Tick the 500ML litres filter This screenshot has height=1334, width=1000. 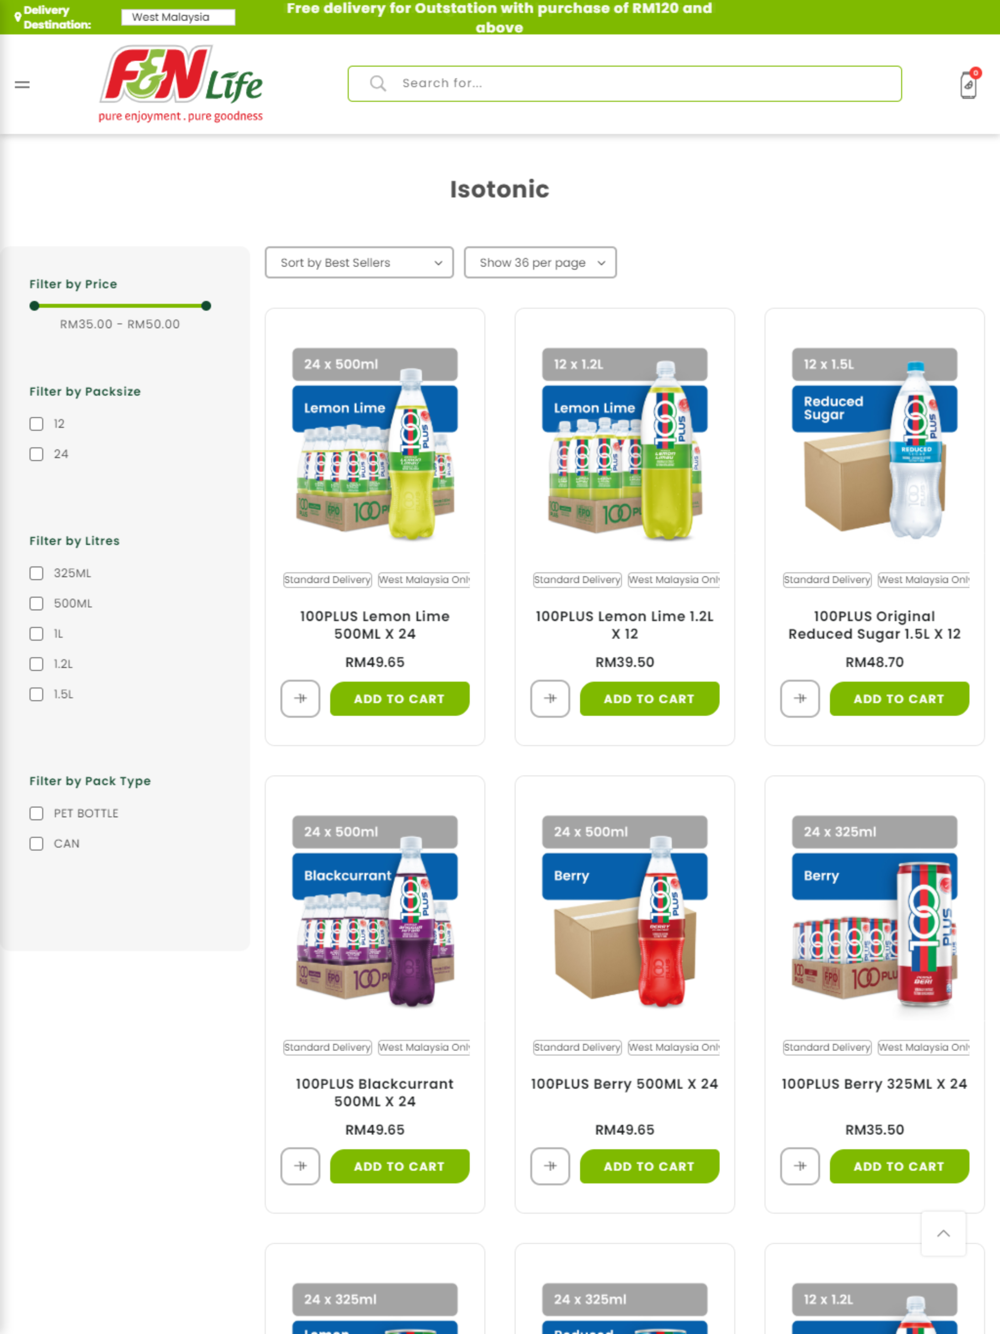[x=37, y=604]
